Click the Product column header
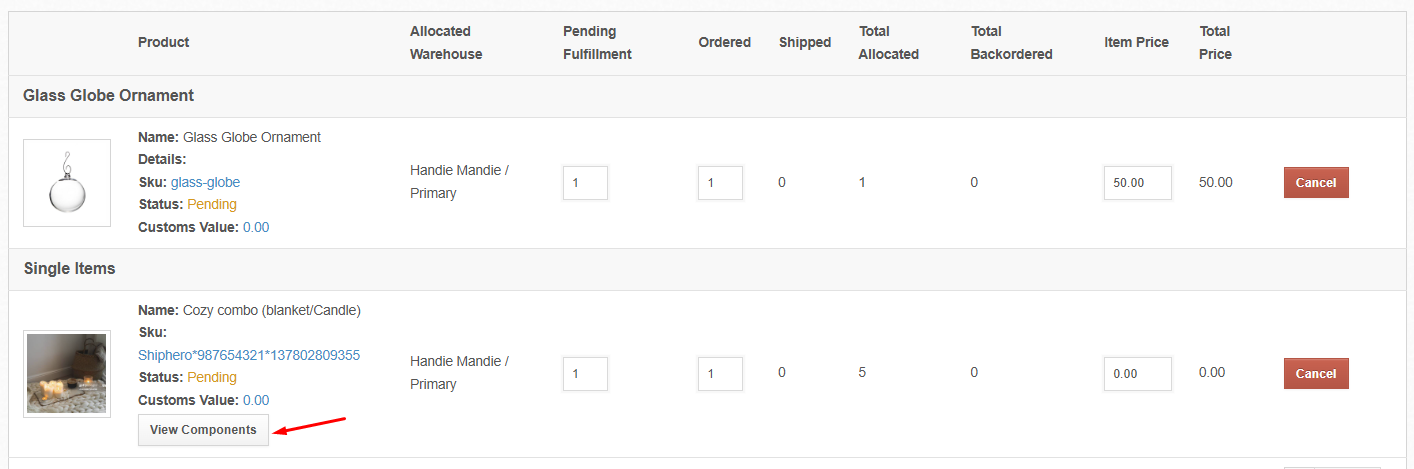The width and height of the screenshot is (1414, 469). (164, 42)
